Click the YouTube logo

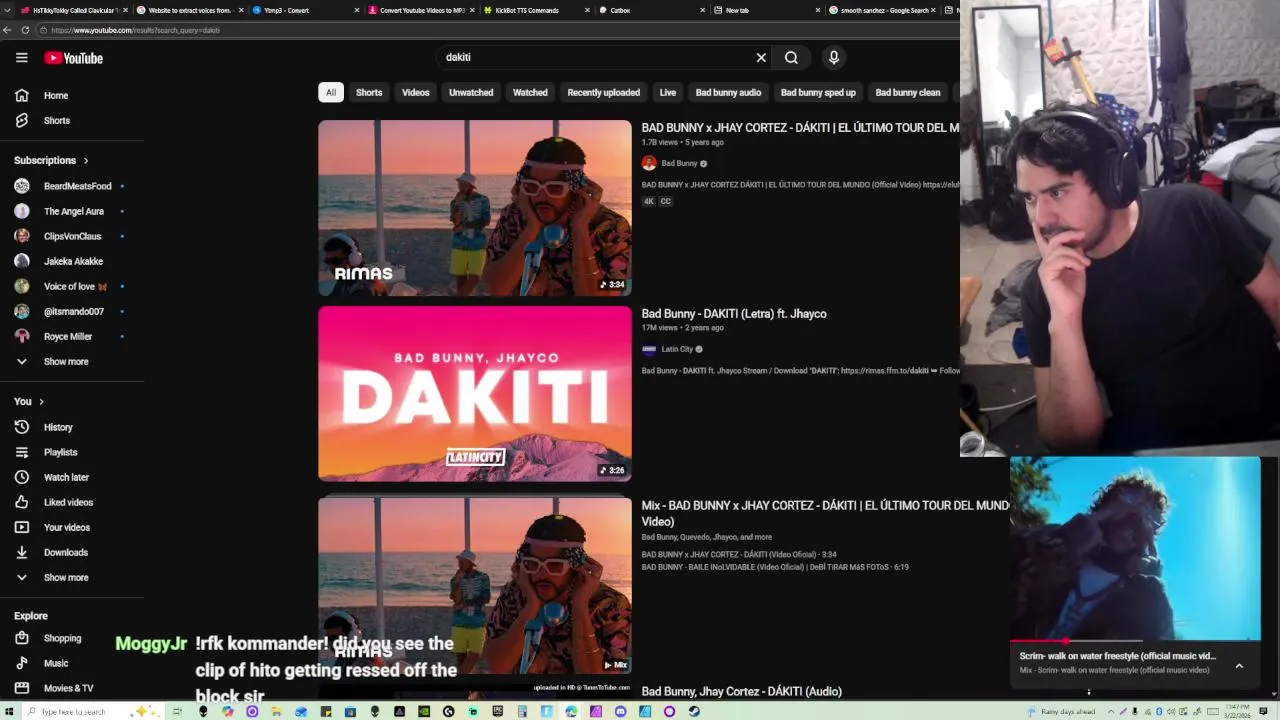point(73,58)
